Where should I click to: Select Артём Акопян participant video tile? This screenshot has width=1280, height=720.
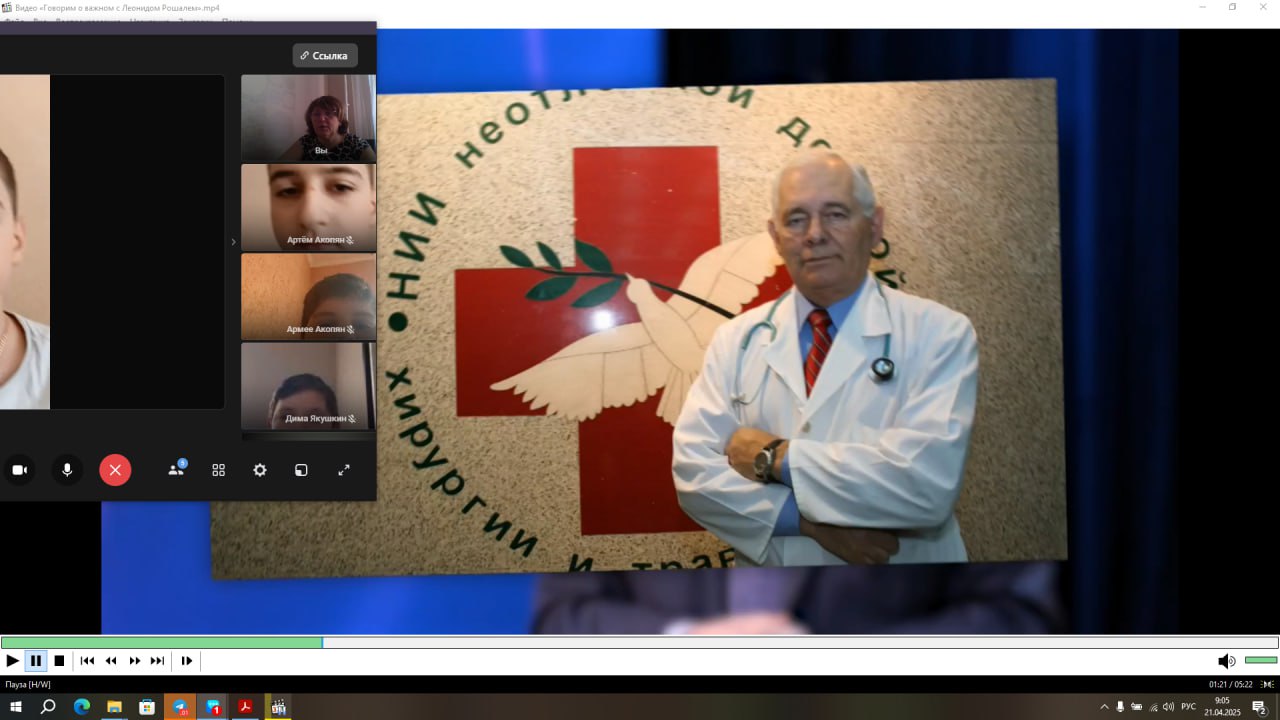pyautogui.click(x=309, y=207)
